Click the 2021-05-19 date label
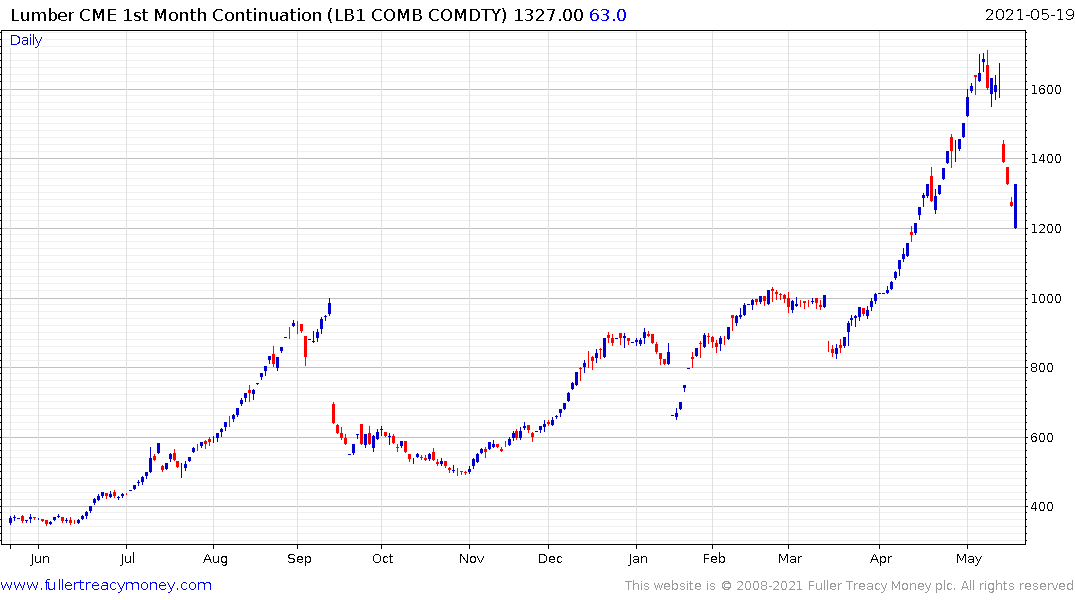Screen dimensions: 1075x600 (1029, 15)
